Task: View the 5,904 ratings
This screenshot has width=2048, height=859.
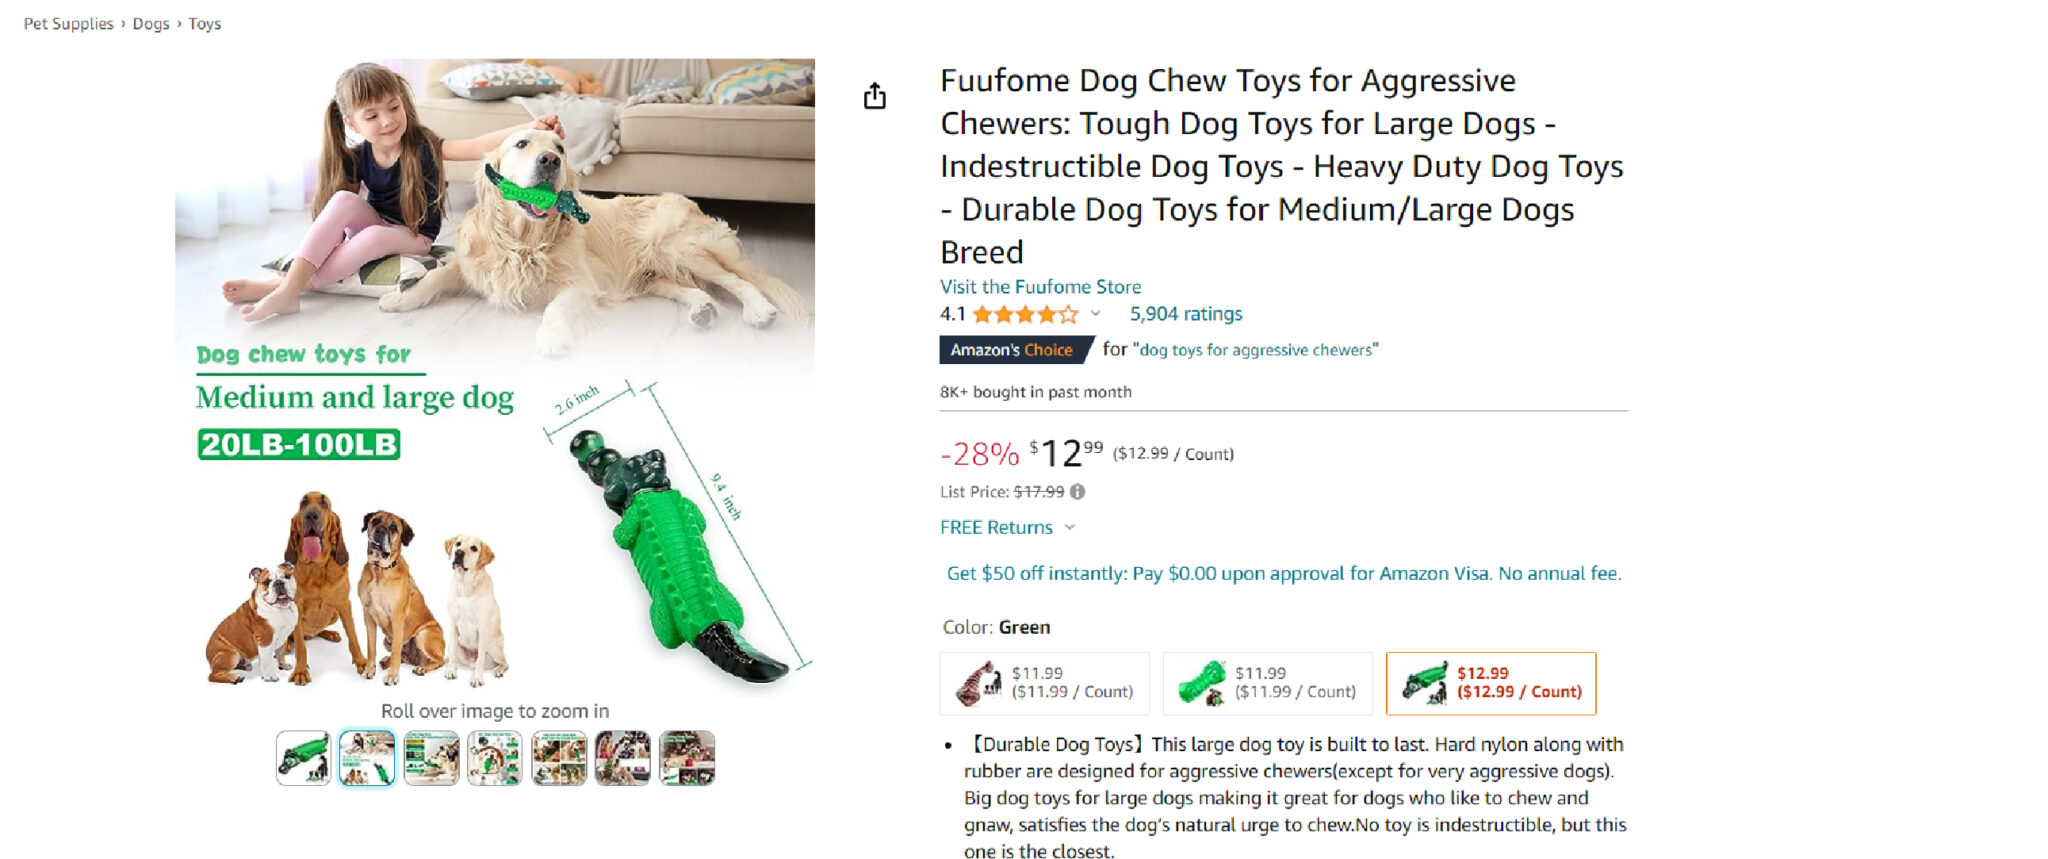Action: click(1186, 314)
